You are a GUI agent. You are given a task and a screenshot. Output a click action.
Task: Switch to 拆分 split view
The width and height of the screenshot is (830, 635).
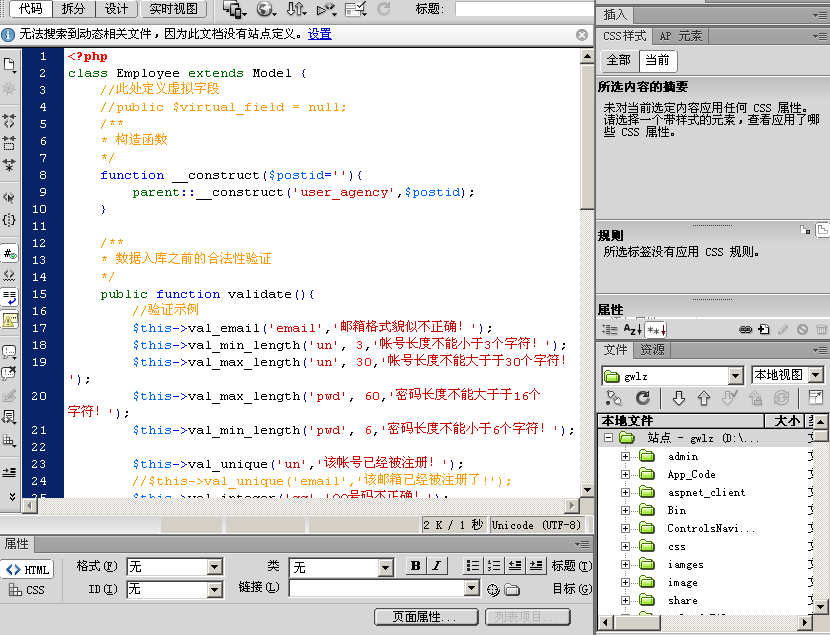tap(72, 8)
